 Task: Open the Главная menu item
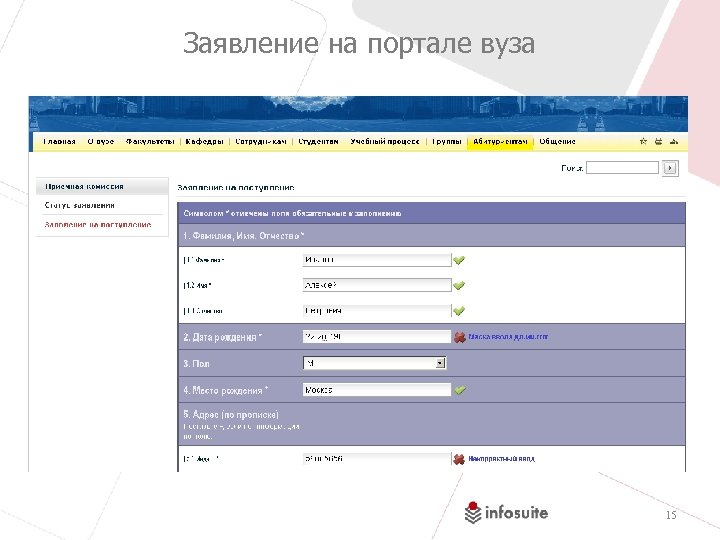(59, 141)
